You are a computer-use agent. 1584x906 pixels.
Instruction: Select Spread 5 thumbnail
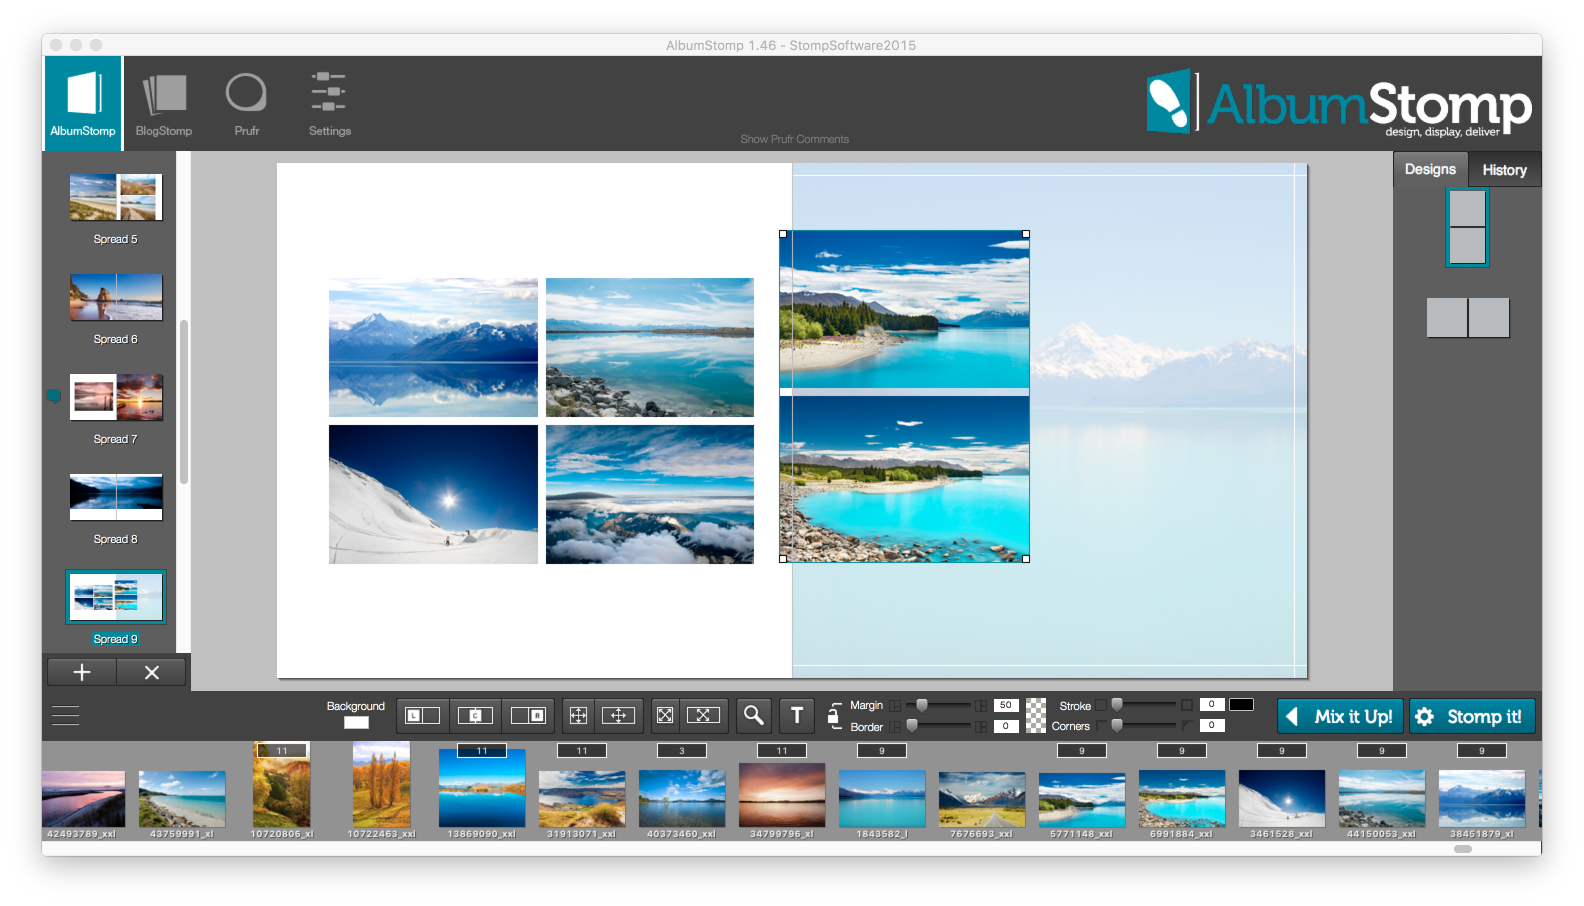(x=116, y=197)
